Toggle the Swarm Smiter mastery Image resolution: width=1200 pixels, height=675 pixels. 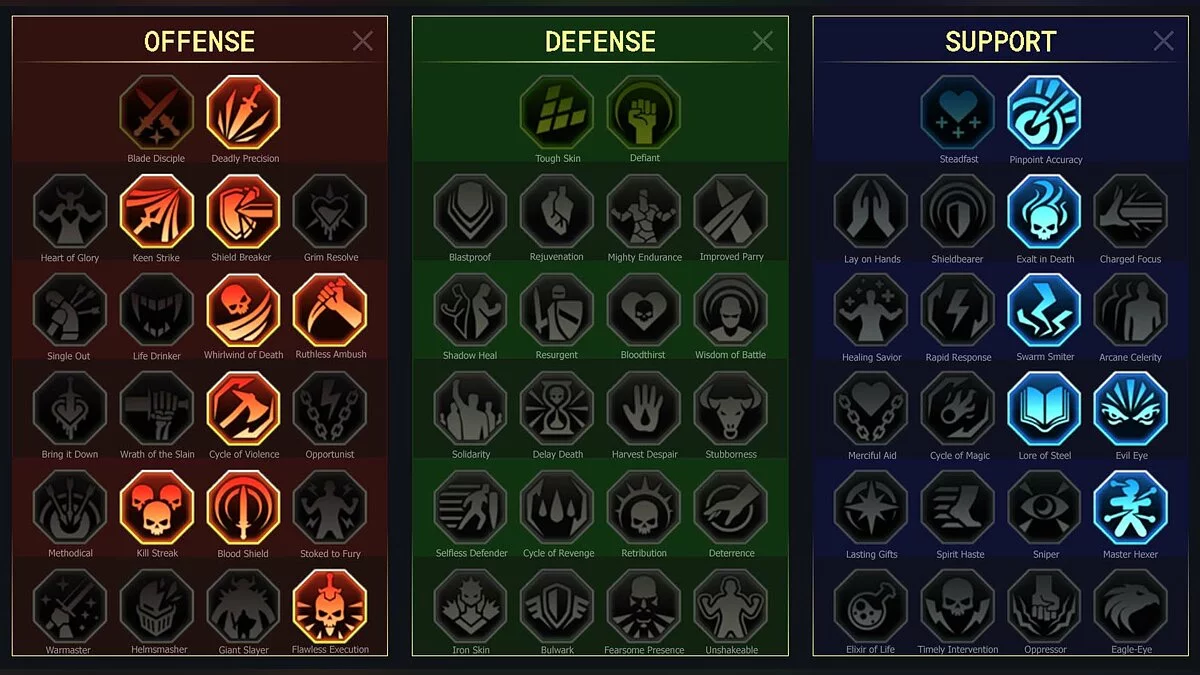pos(1045,310)
